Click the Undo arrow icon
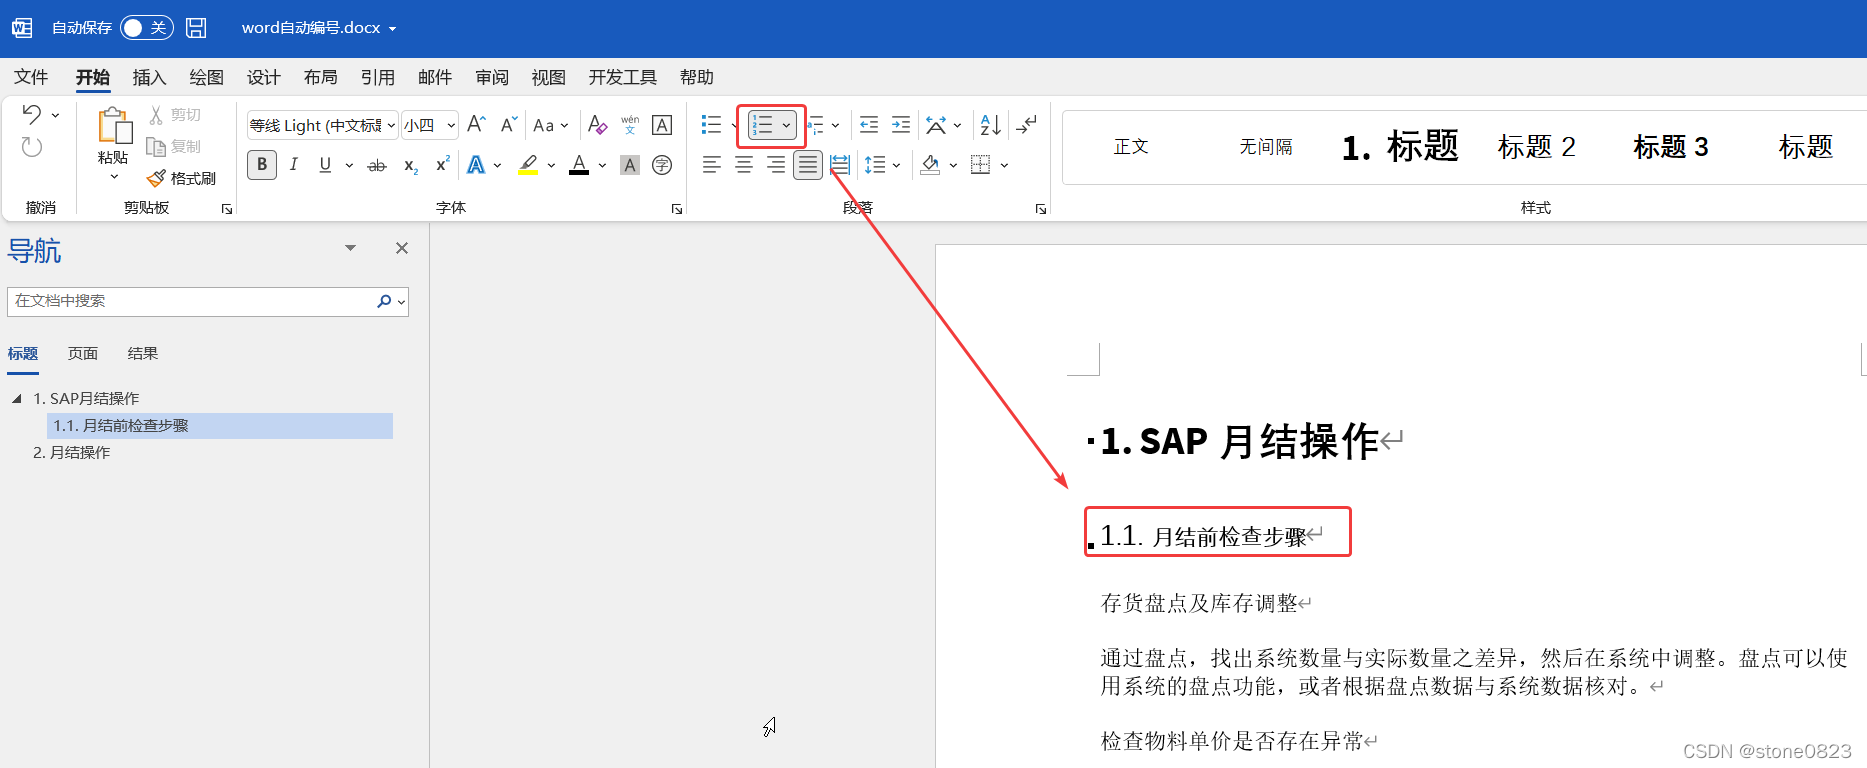 [x=32, y=115]
